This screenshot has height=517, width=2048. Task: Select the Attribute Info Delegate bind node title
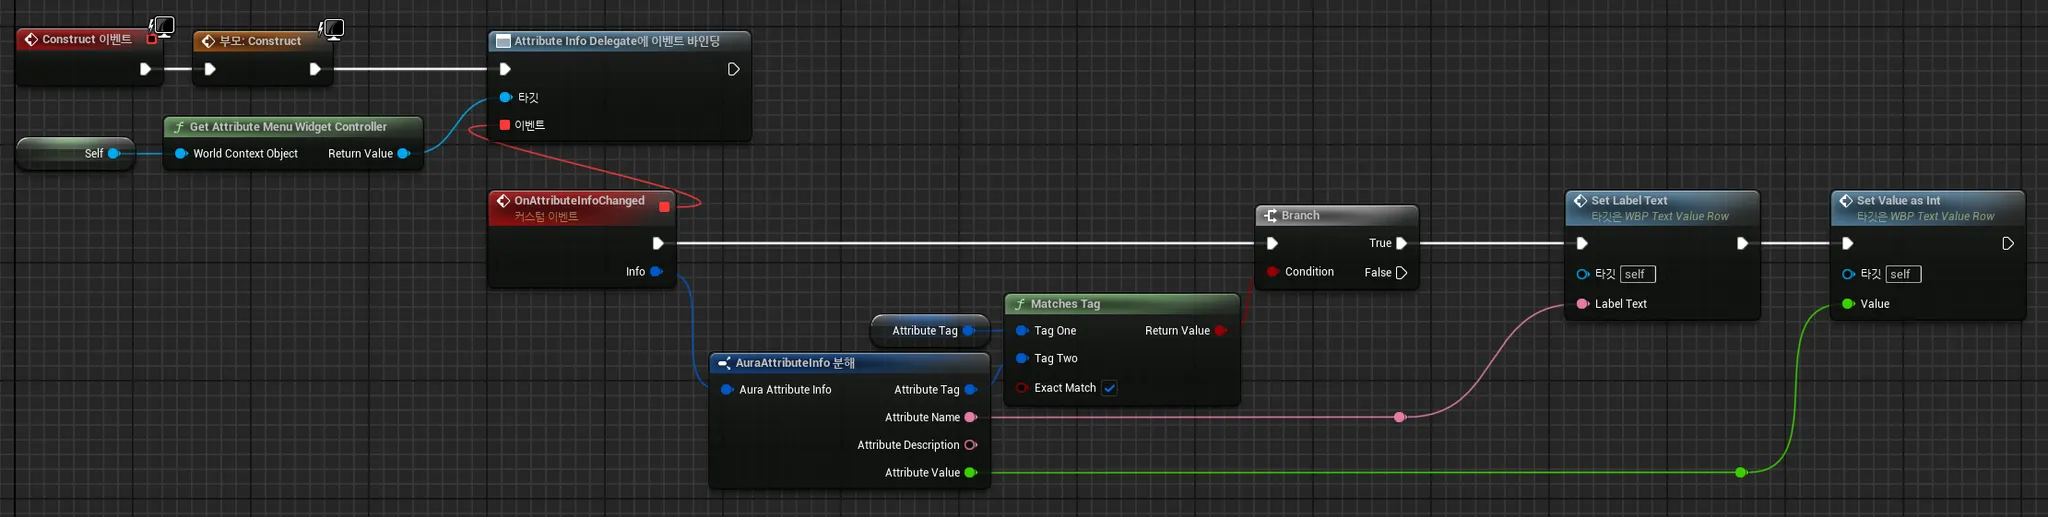(x=617, y=41)
